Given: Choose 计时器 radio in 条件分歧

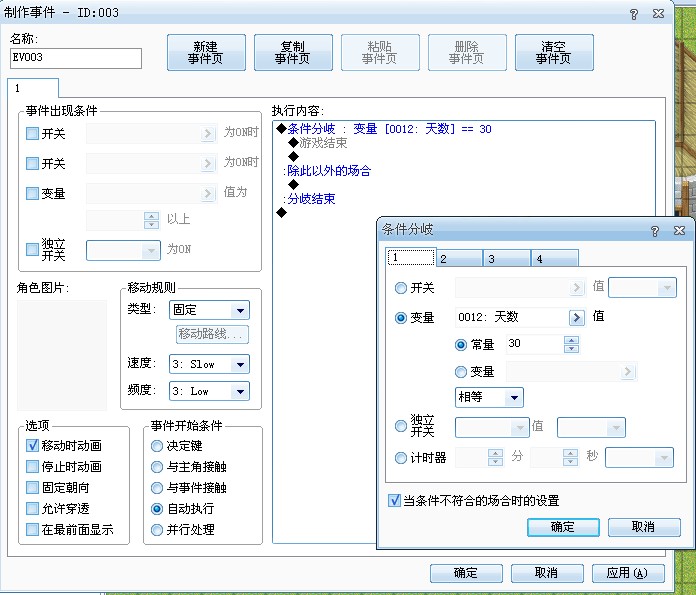Looking at the screenshot, I should click(x=400, y=458).
